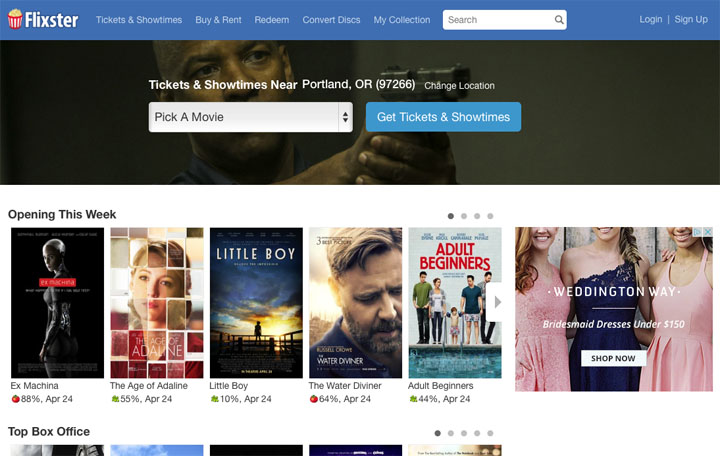Click the splat rating icon for Adult Beginners
The image size is (720, 456).
[x=413, y=399]
